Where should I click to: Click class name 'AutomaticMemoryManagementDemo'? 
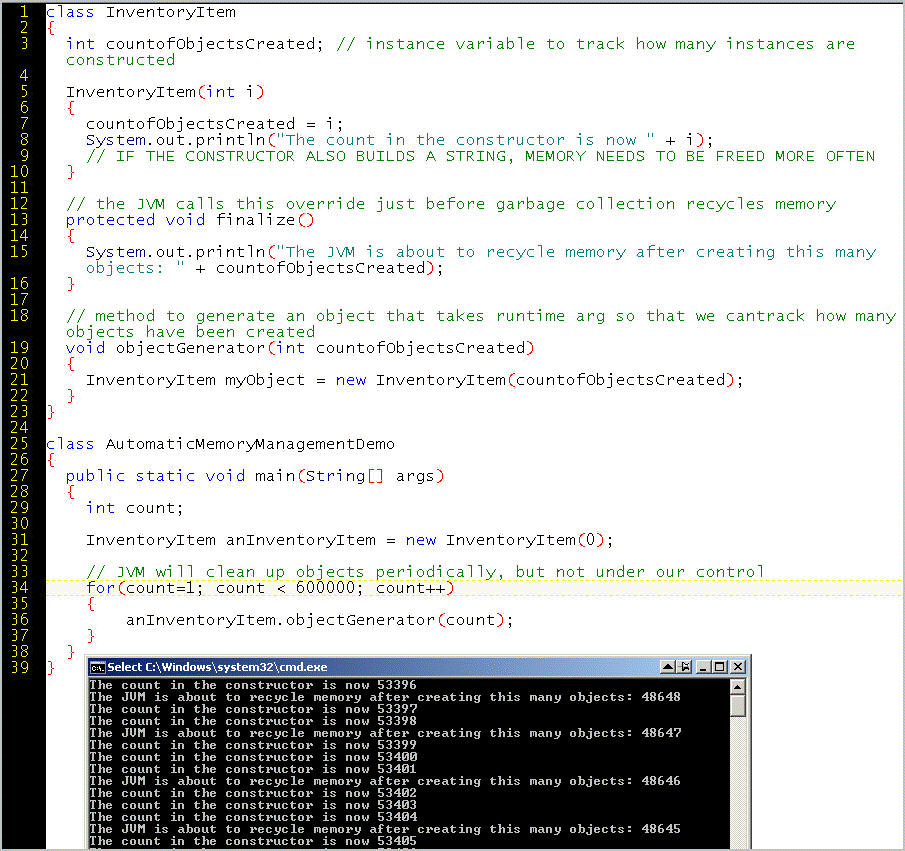coord(250,444)
